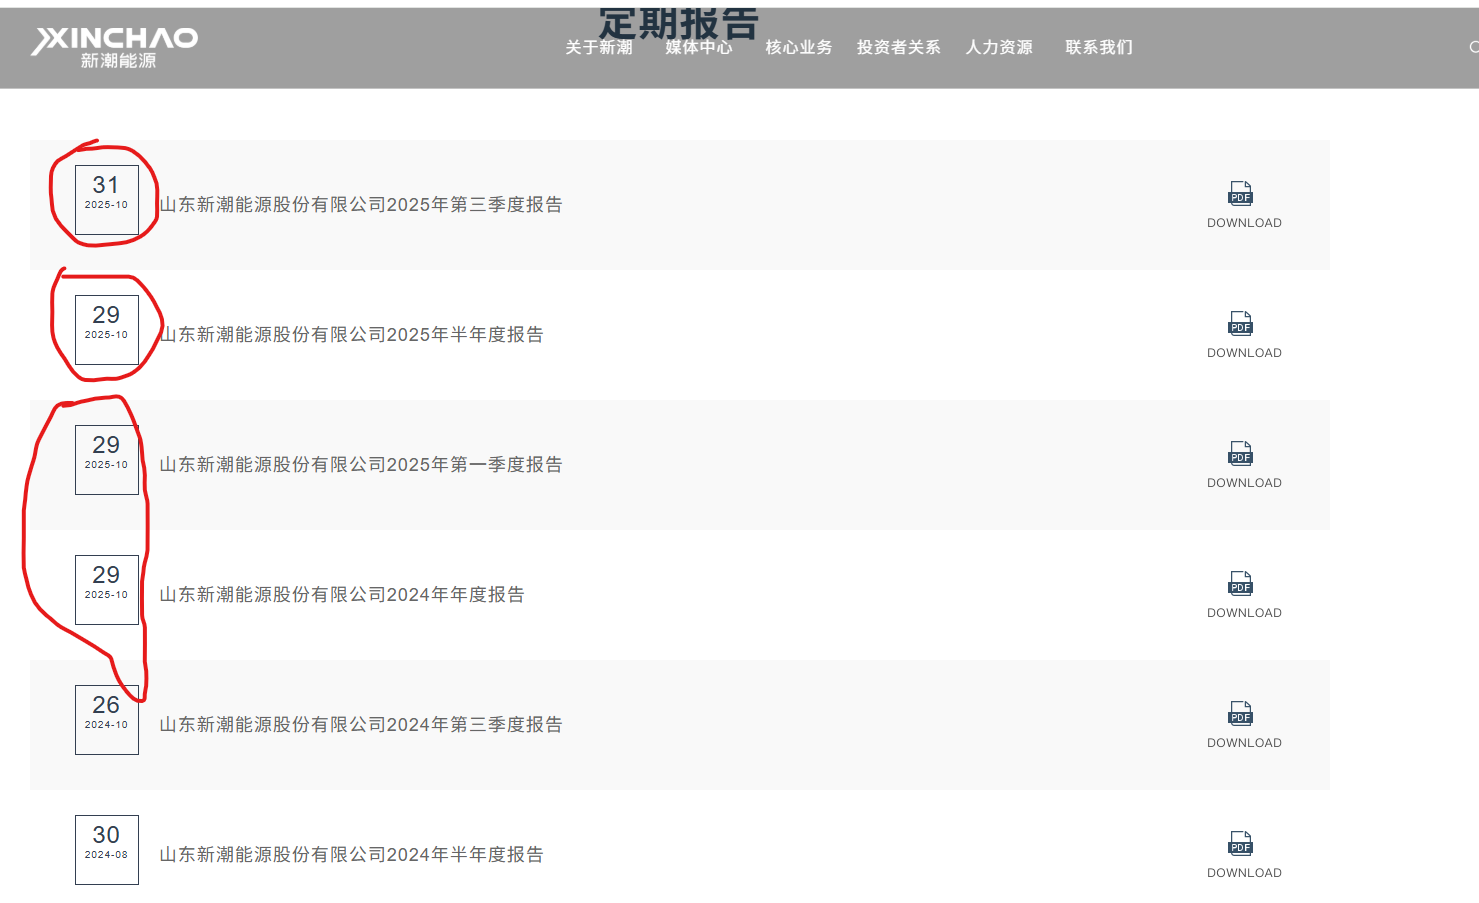Viewport: 1479px width, 903px height.
Task: Click the Xinchao 新潮能源 logo
Action: (115, 47)
